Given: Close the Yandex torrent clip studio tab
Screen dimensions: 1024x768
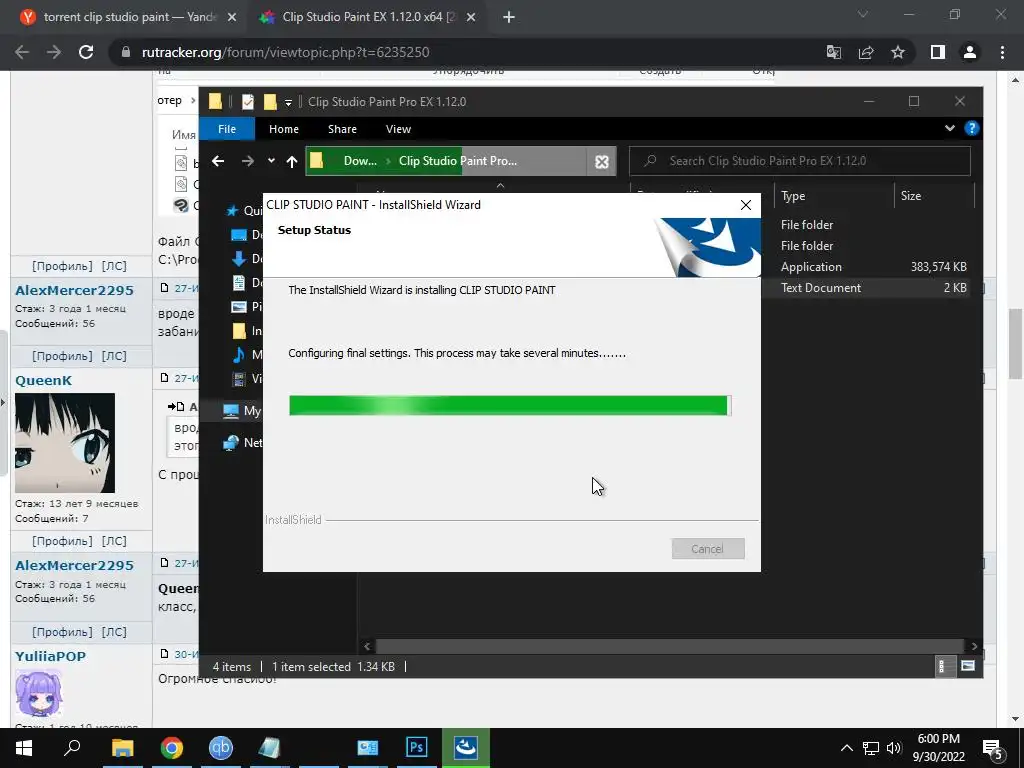Looking at the screenshot, I should pos(232,18).
